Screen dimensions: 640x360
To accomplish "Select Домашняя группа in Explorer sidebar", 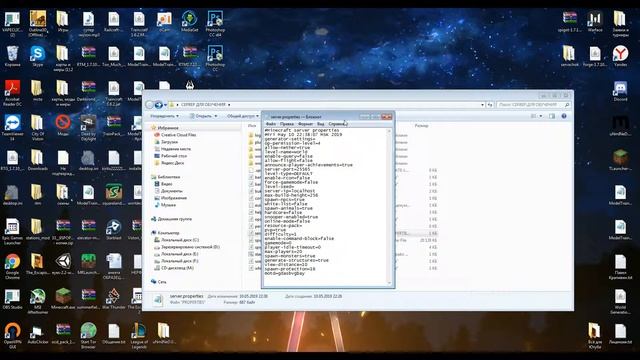I will click(x=174, y=219).
